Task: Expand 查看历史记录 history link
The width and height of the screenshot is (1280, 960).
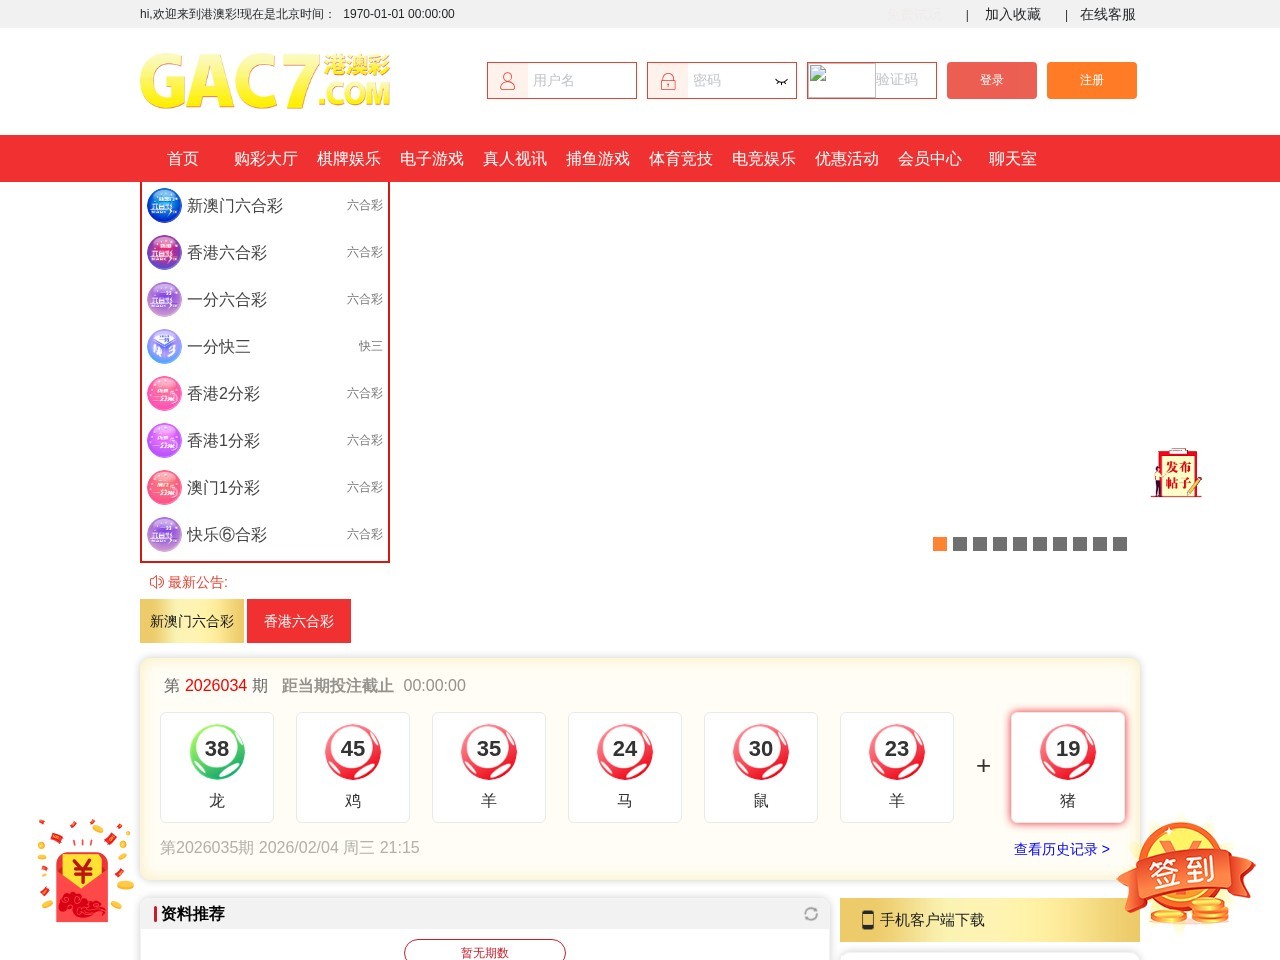Action: click(x=1062, y=849)
